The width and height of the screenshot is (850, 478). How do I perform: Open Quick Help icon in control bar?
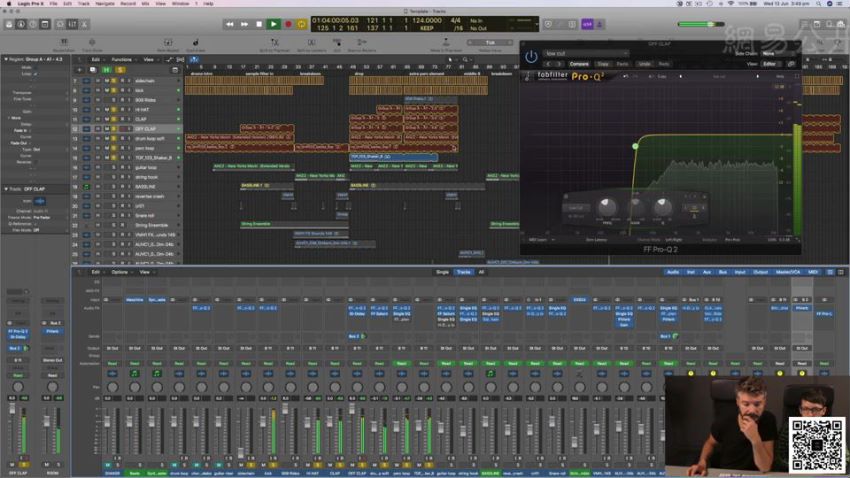point(33,24)
